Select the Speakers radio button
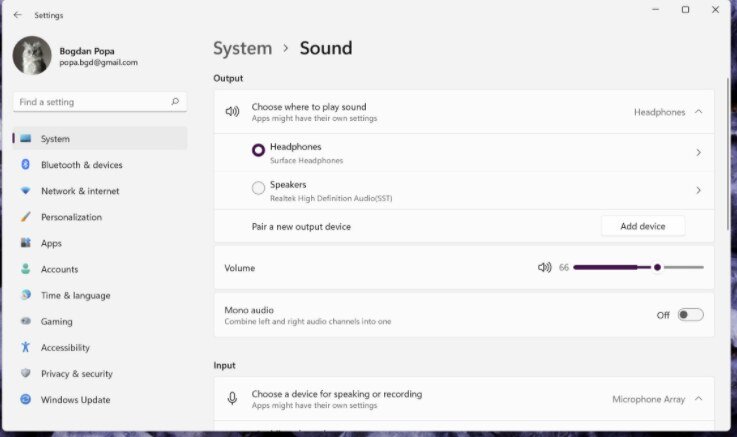Viewport: 737px width, 437px height. [x=259, y=187]
